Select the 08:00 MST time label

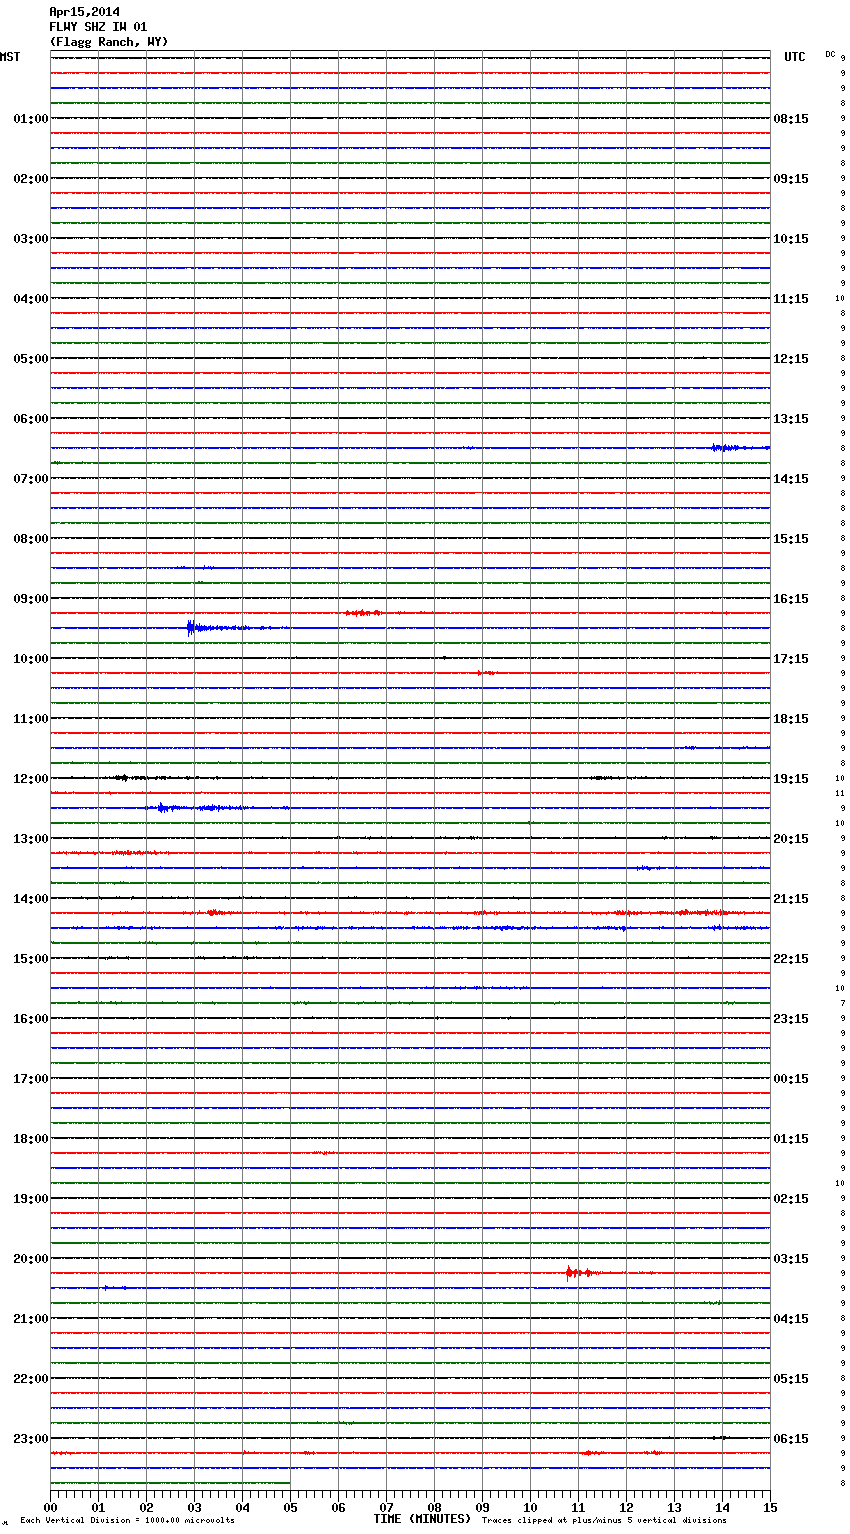(x=31, y=539)
